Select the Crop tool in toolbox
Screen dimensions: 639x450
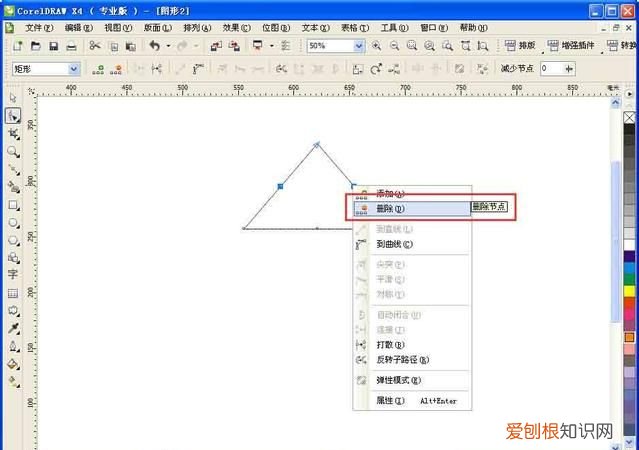click(13, 134)
